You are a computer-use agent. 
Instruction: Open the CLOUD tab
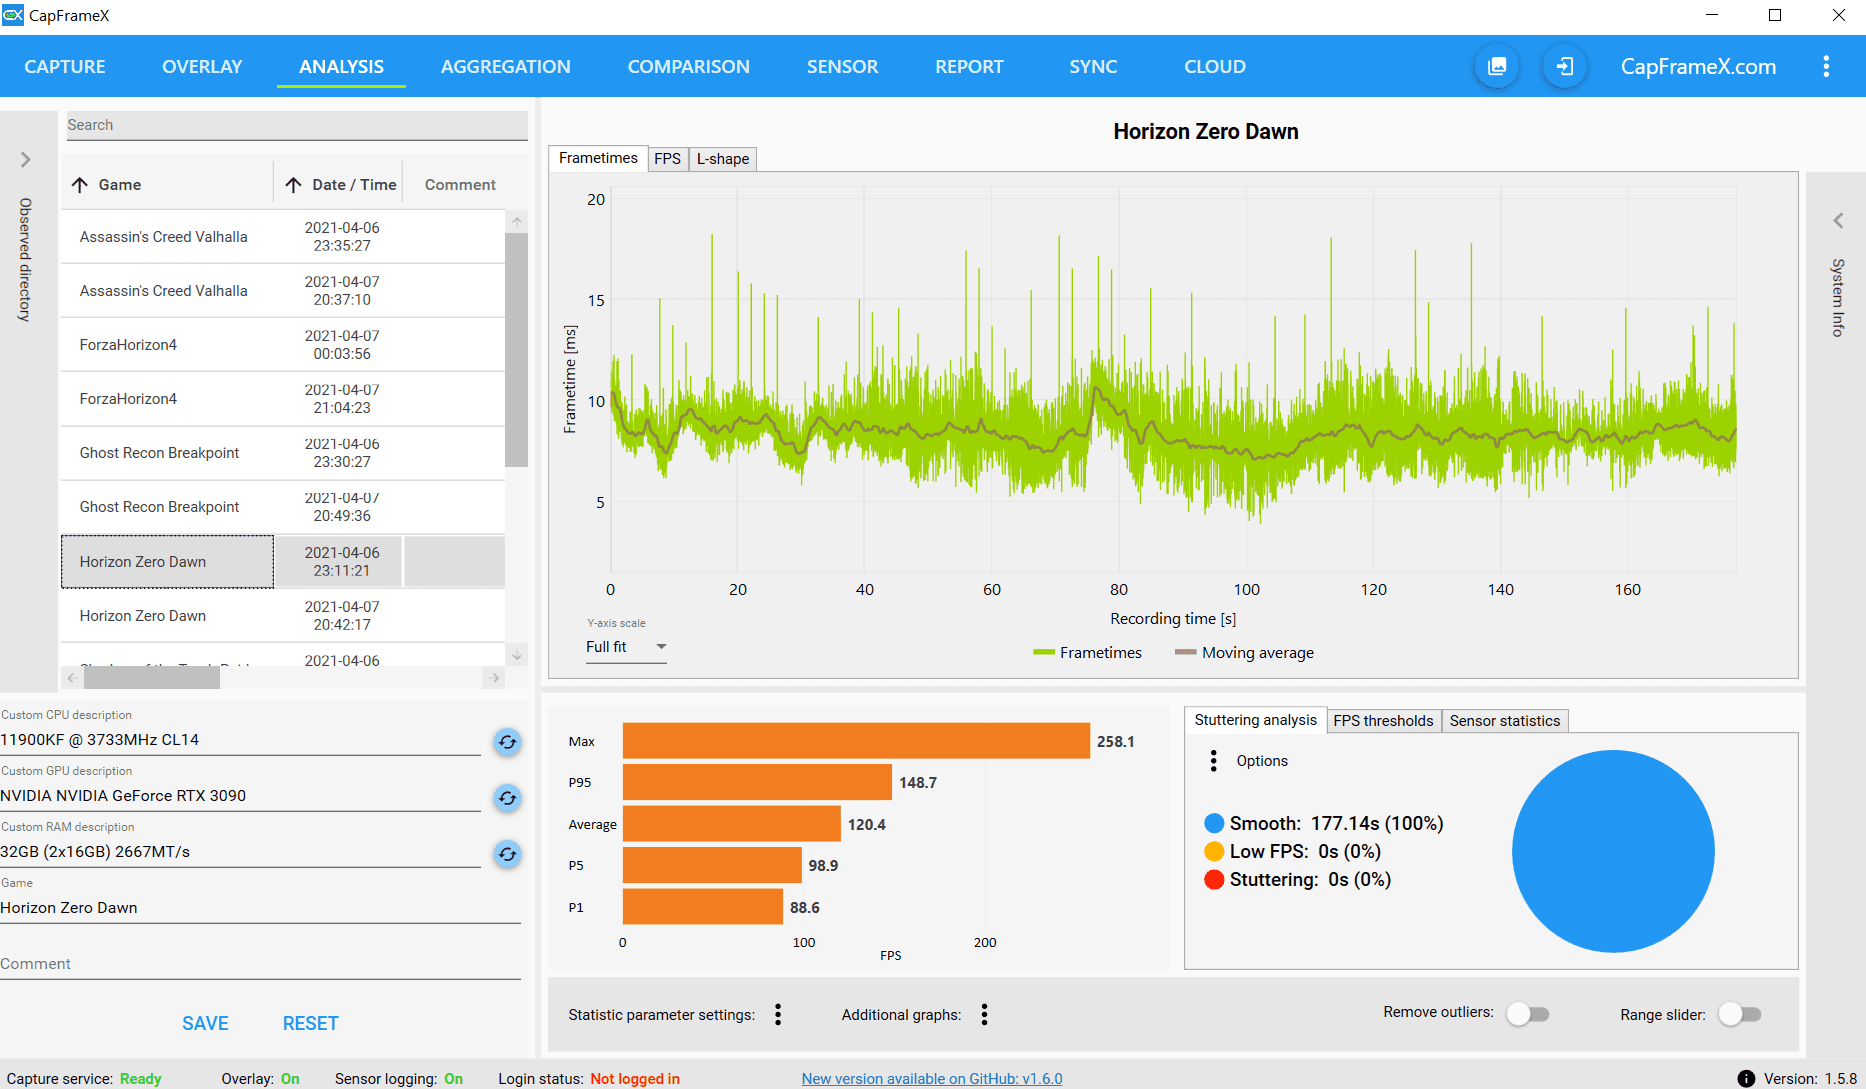click(x=1215, y=67)
